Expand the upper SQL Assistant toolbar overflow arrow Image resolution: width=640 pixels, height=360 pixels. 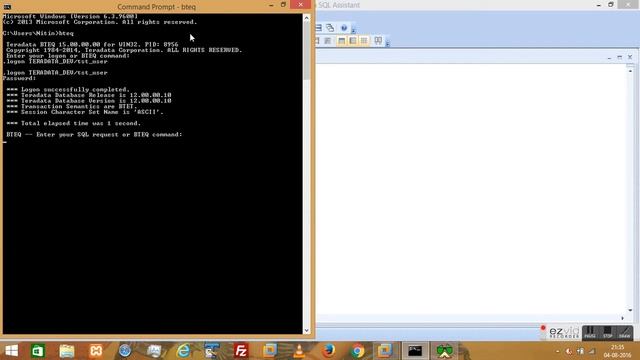353,30
